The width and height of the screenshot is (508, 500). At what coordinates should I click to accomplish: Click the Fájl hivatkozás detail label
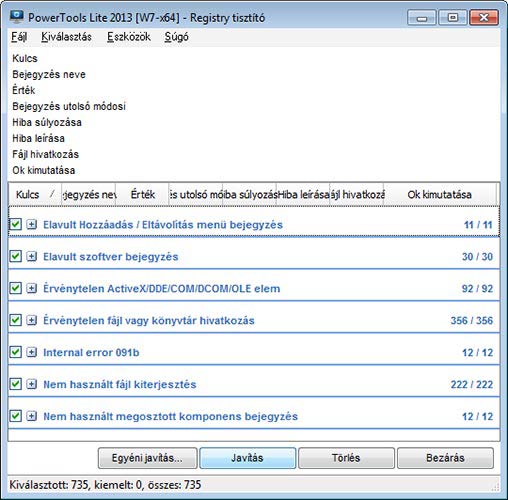click(45, 154)
